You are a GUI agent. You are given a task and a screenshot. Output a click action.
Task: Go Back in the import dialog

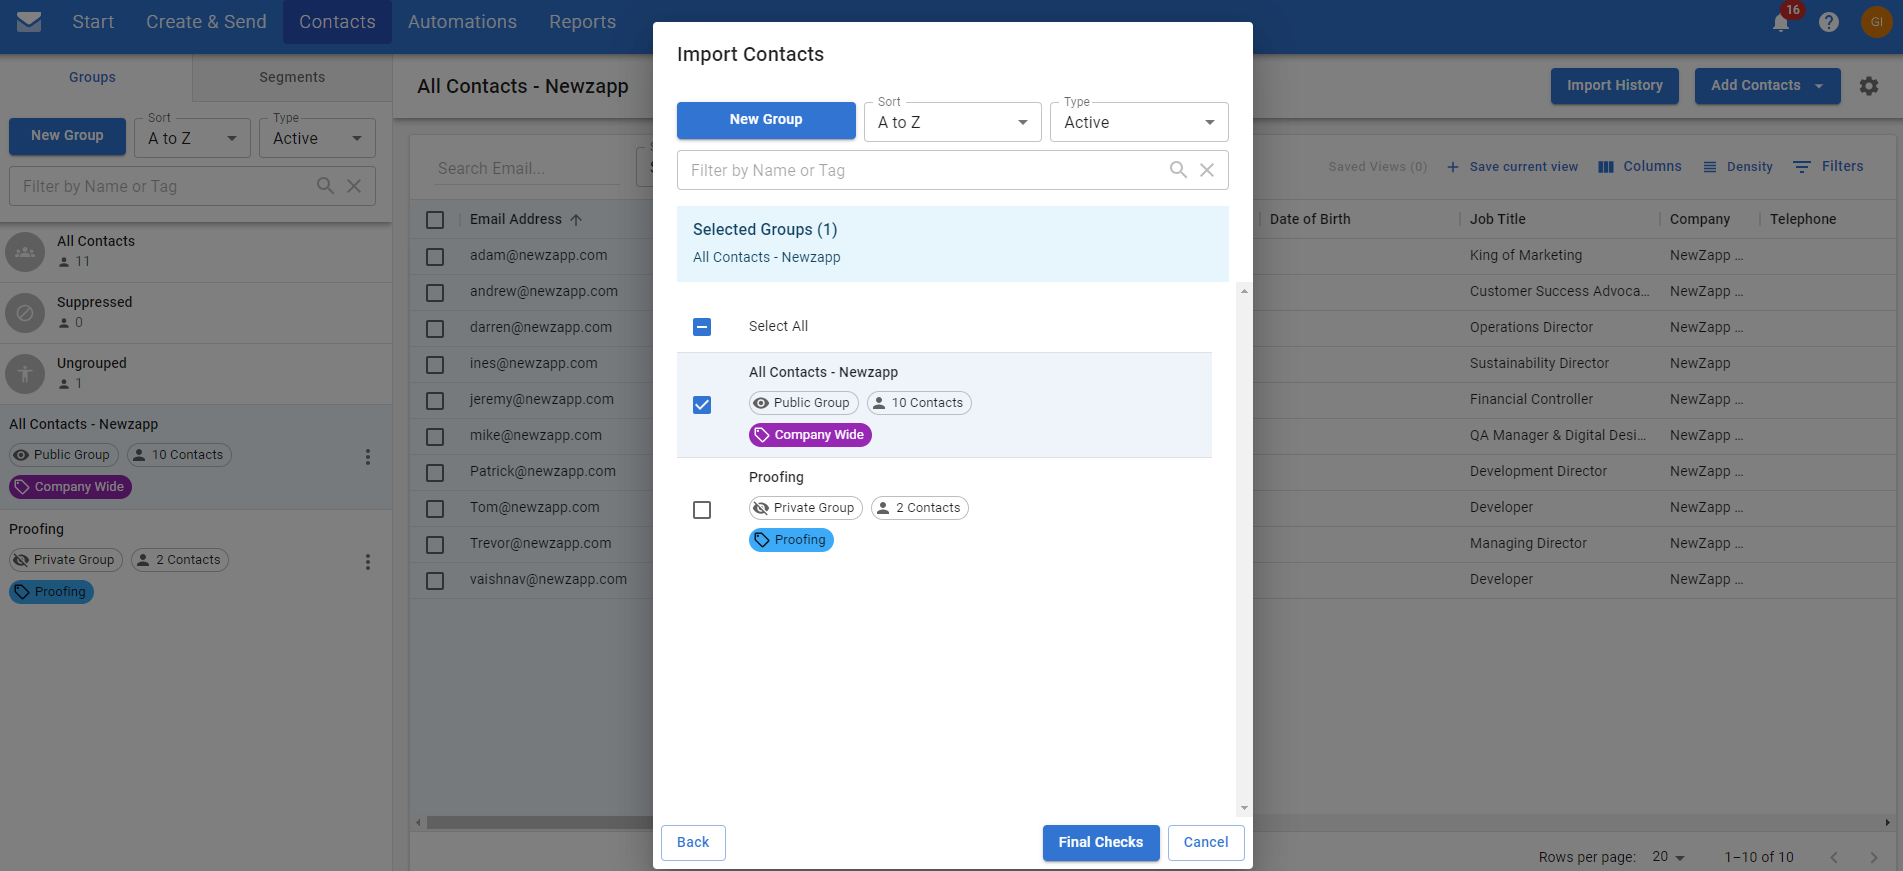(693, 843)
